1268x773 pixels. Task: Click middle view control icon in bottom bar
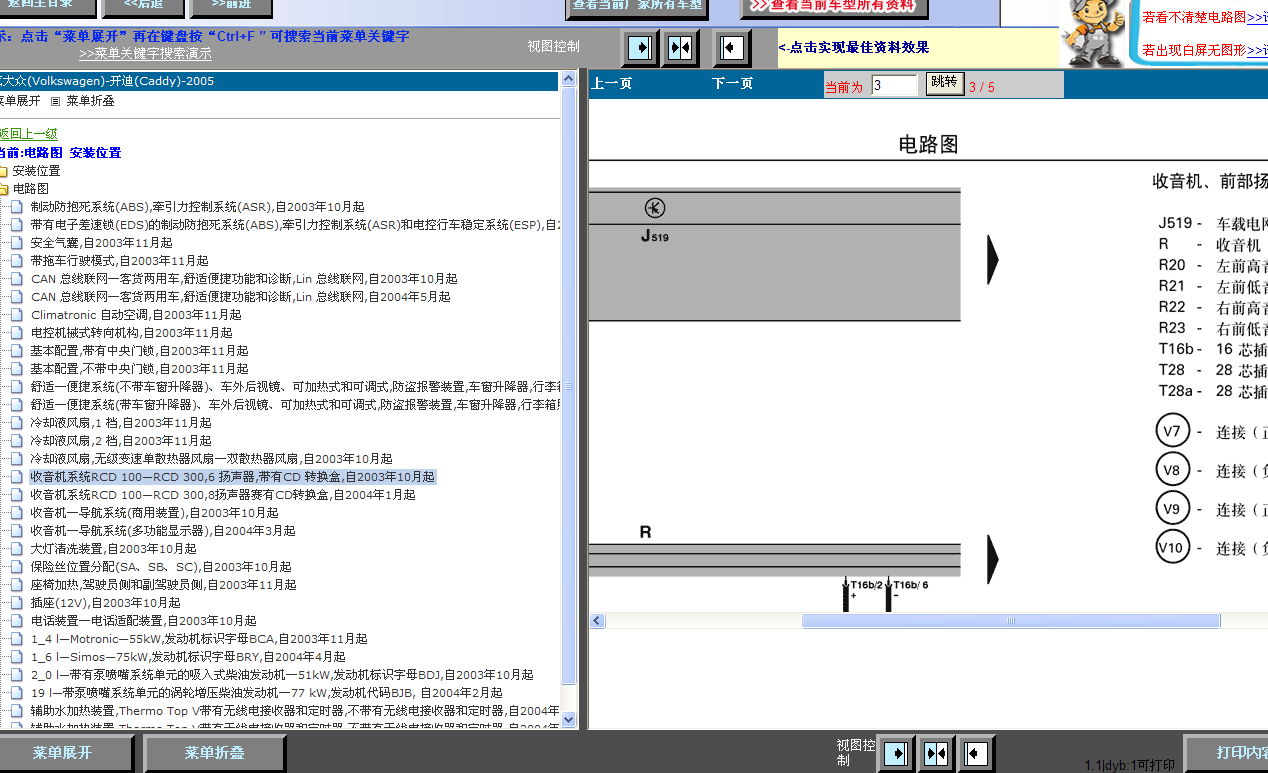point(937,752)
